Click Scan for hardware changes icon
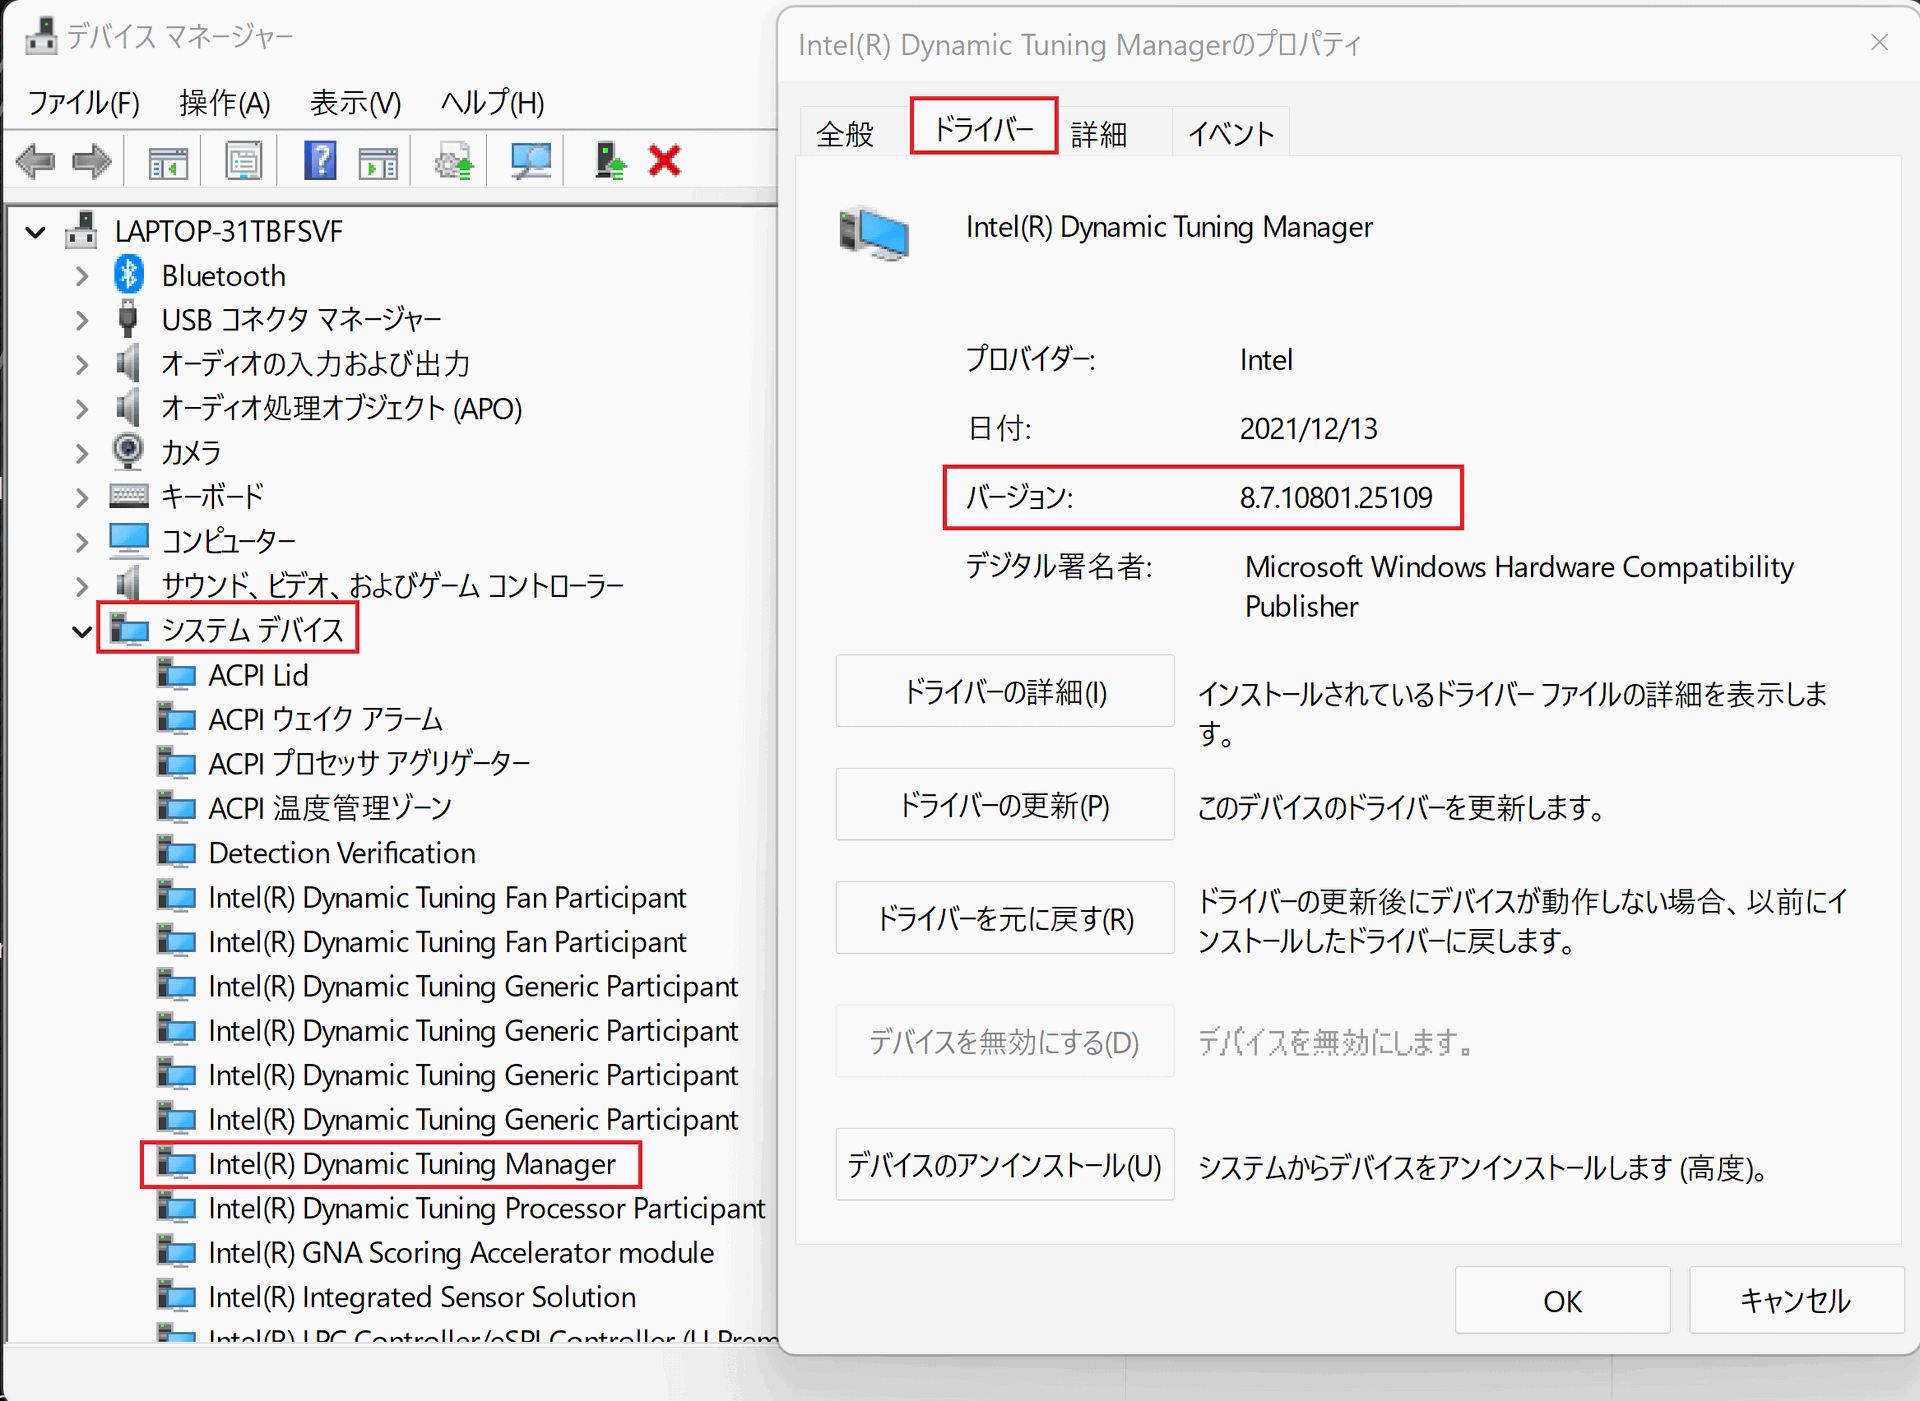The image size is (1920, 1401). 530,161
